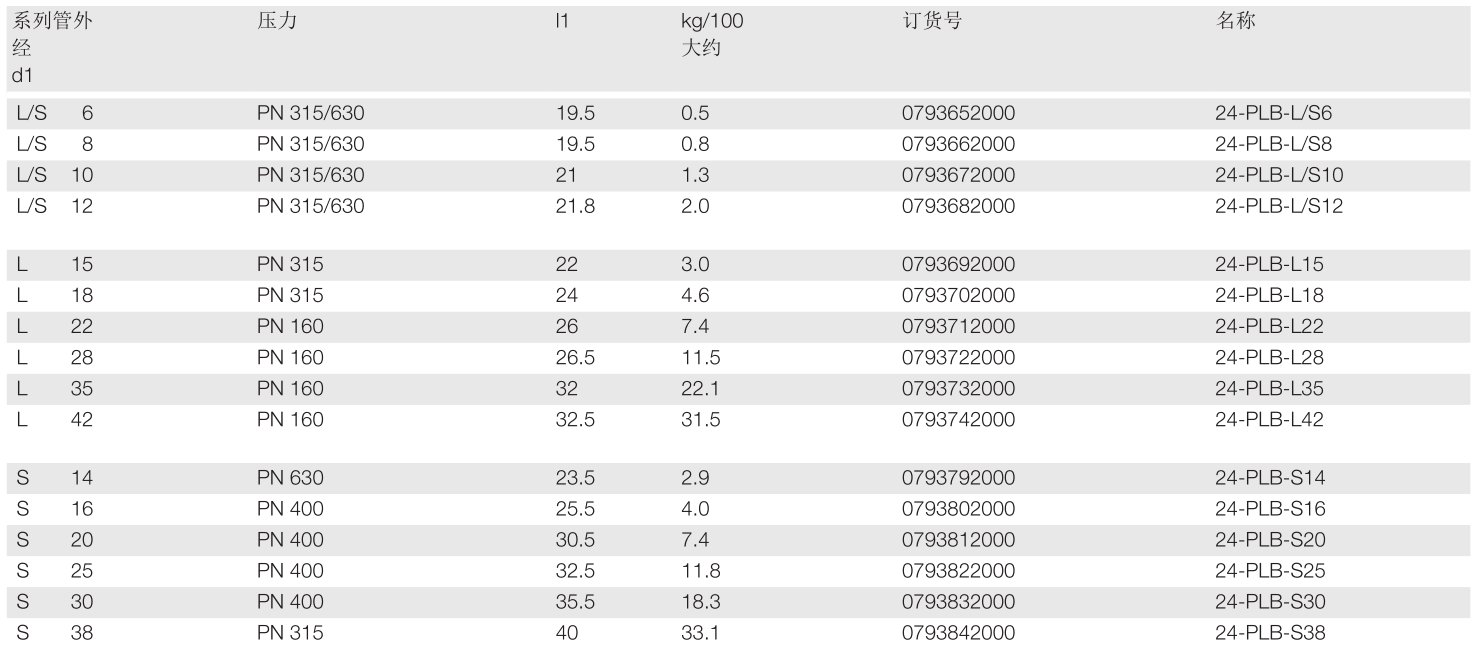Screen dimensions: 1477x661
Task: Select order number 0793652000
Action: pyautogui.click(x=958, y=113)
